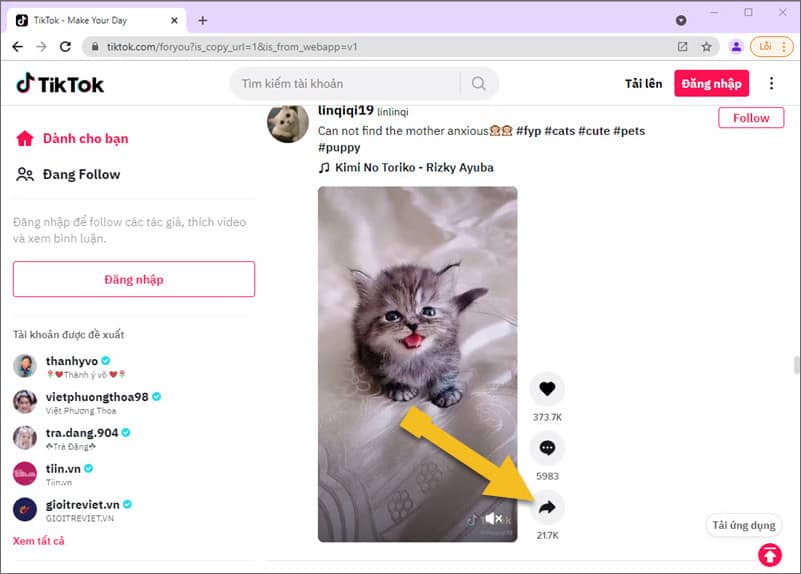This screenshot has width=801, height=574.
Task: Select Dành cho bạn feed
Action: point(84,138)
